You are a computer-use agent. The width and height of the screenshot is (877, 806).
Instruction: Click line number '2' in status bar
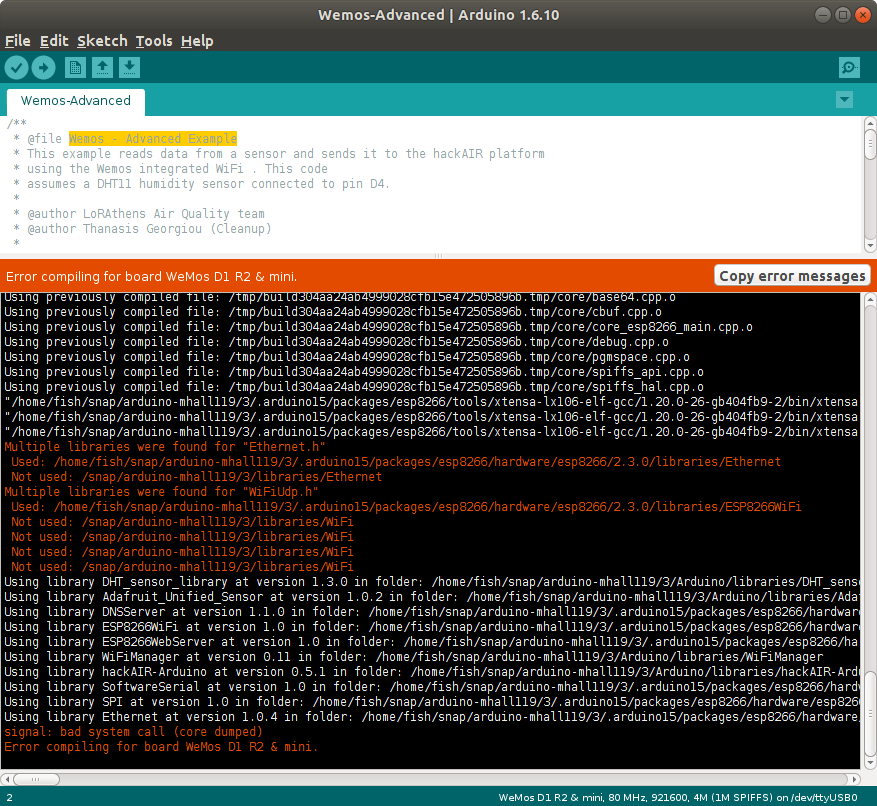point(10,798)
